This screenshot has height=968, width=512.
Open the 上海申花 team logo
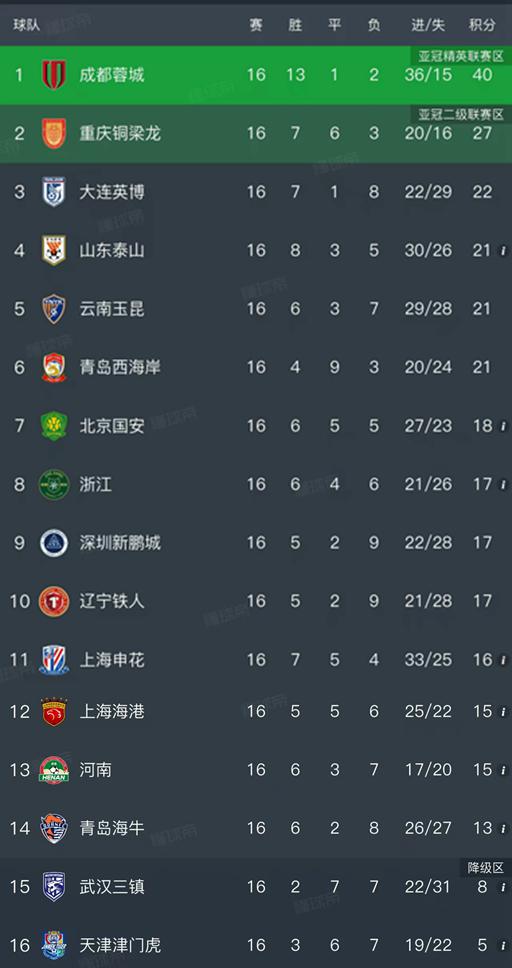click(54, 659)
